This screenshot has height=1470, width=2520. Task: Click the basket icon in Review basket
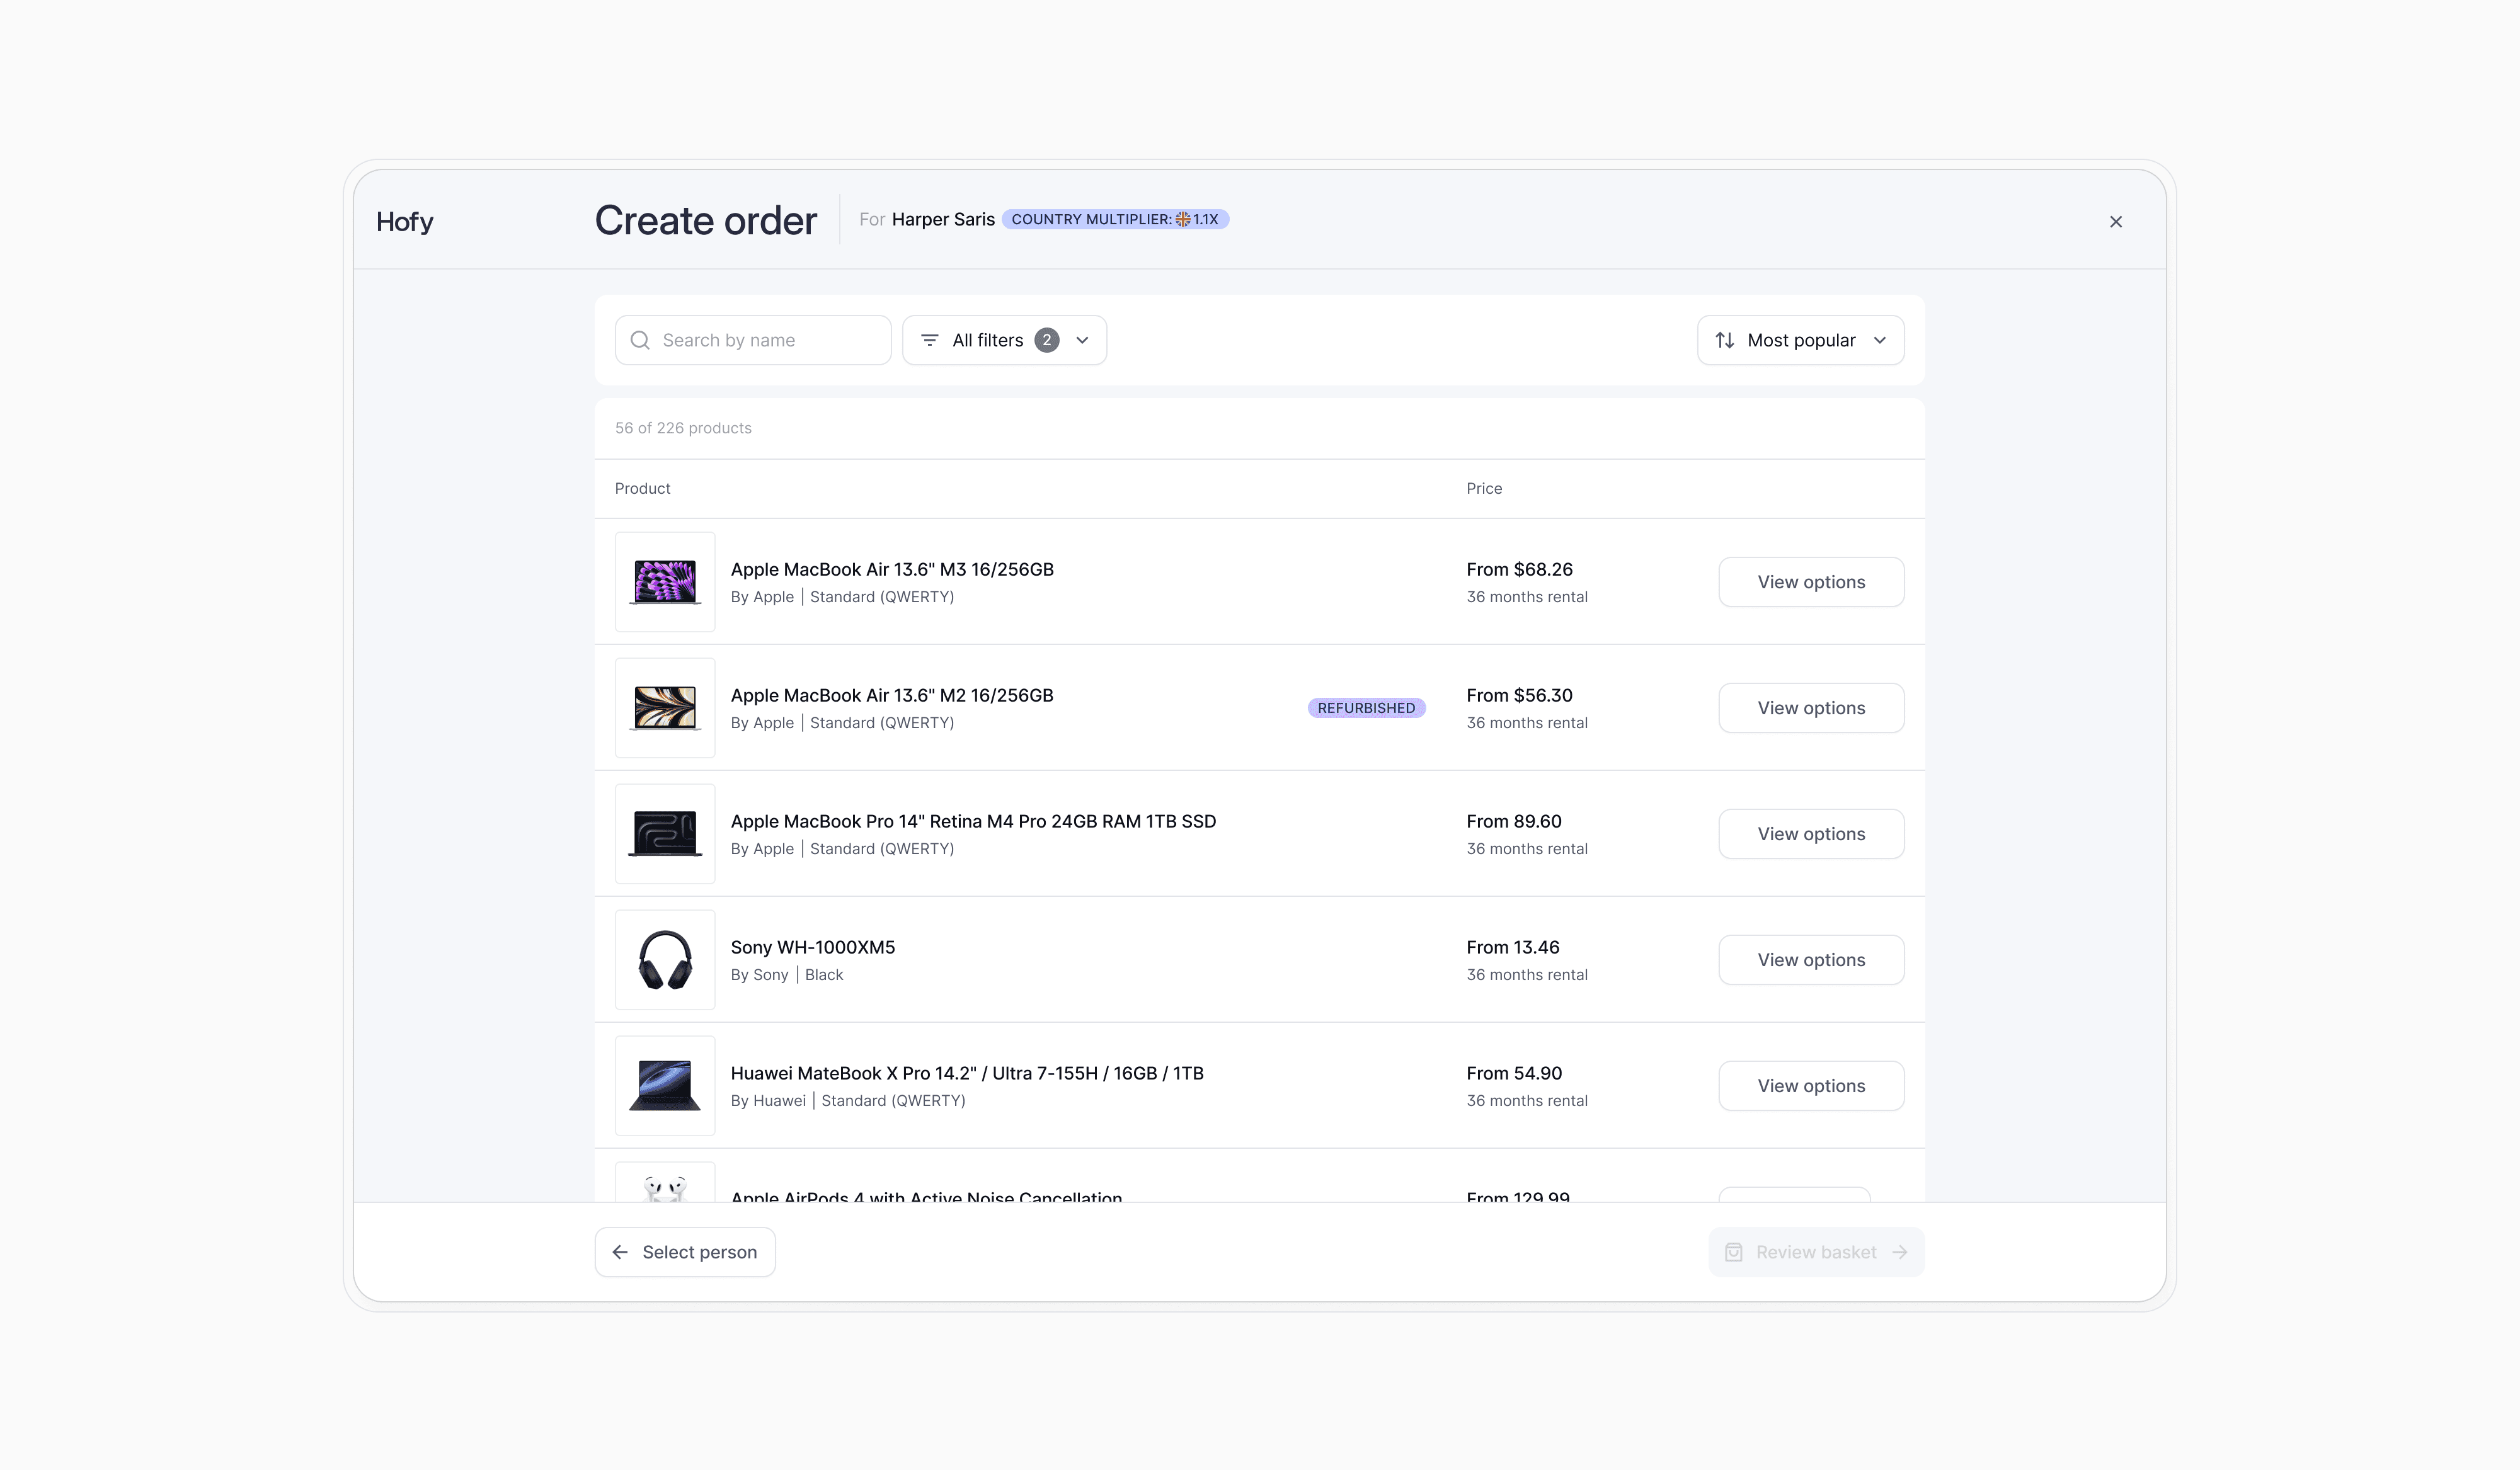coord(1734,1252)
